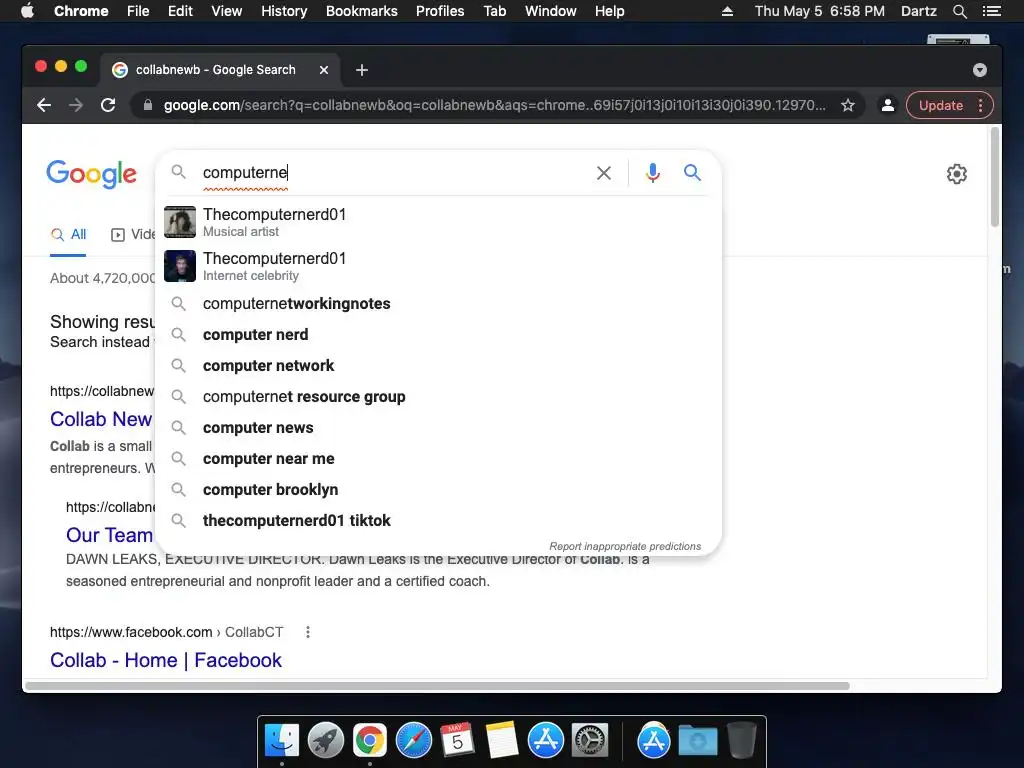This screenshot has height=768, width=1024.
Task: Select Thecomputernerd01 Internet celebrity suggestion
Action: click(439, 266)
